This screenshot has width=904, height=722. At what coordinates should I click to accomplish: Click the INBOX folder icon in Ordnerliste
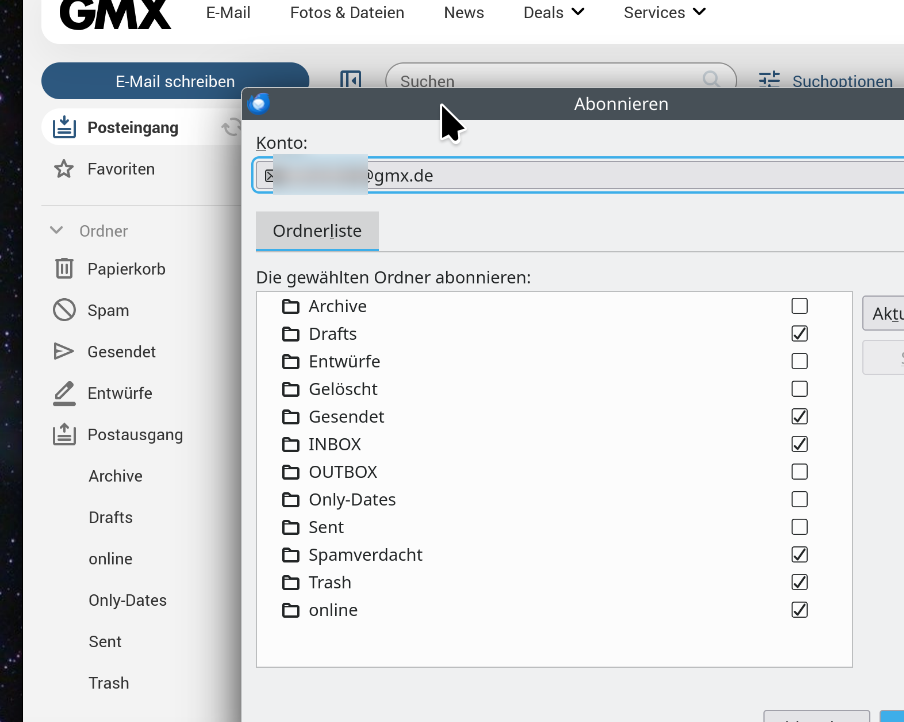(x=291, y=445)
